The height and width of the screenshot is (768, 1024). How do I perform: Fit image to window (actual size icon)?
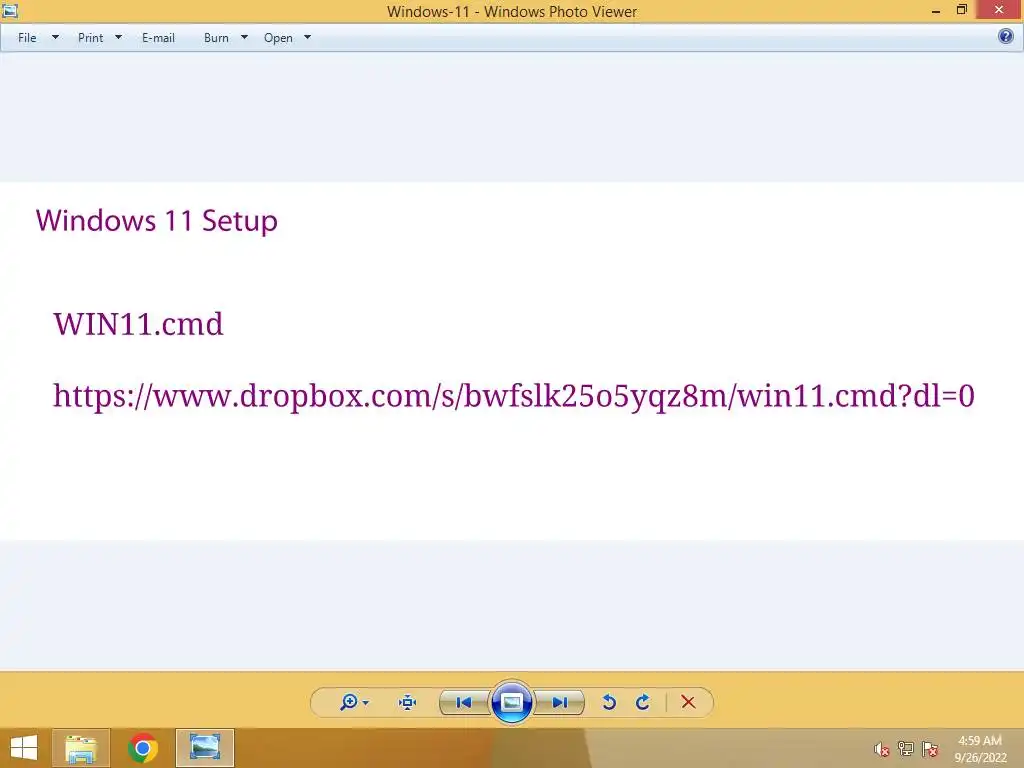click(x=408, y=703)
